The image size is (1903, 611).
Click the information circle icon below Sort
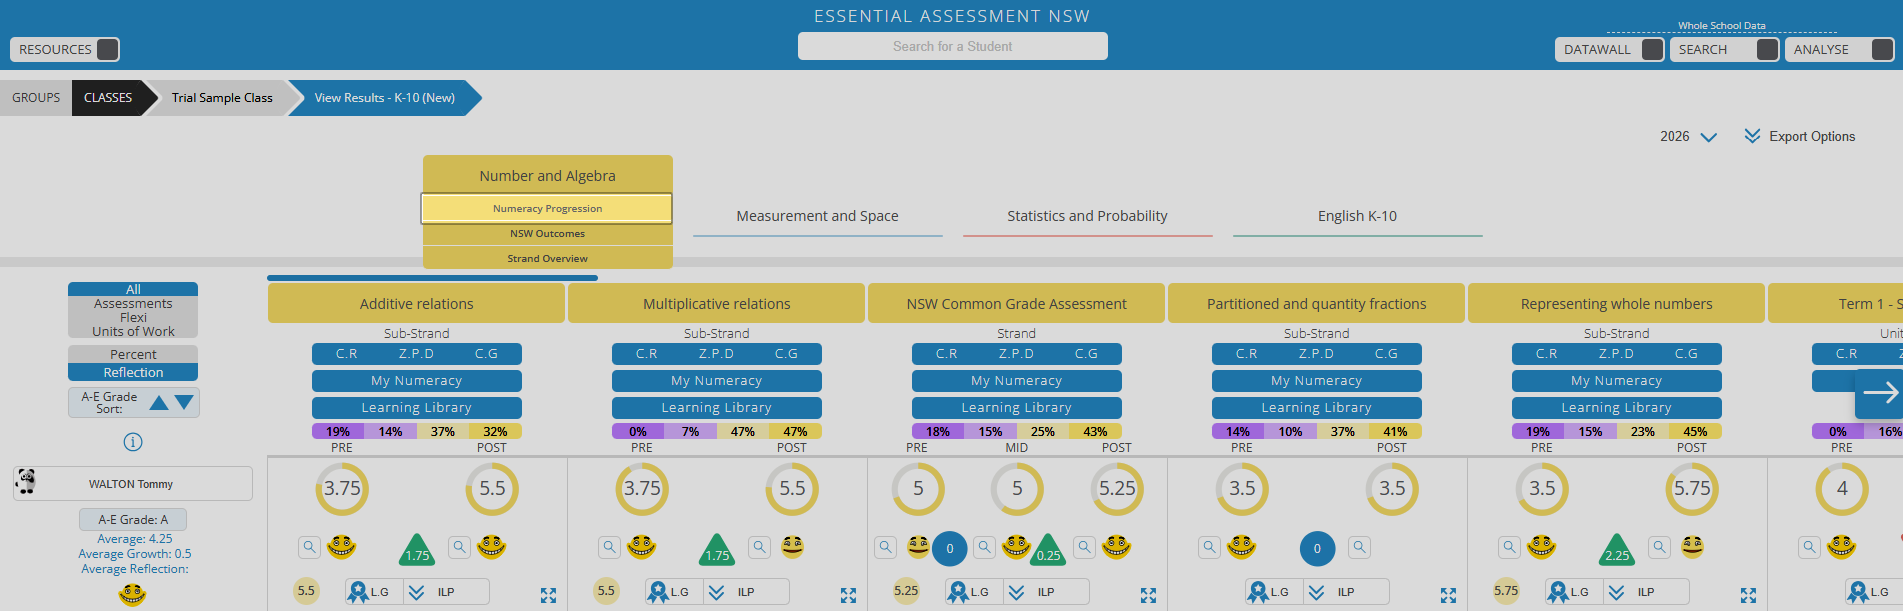133,442
